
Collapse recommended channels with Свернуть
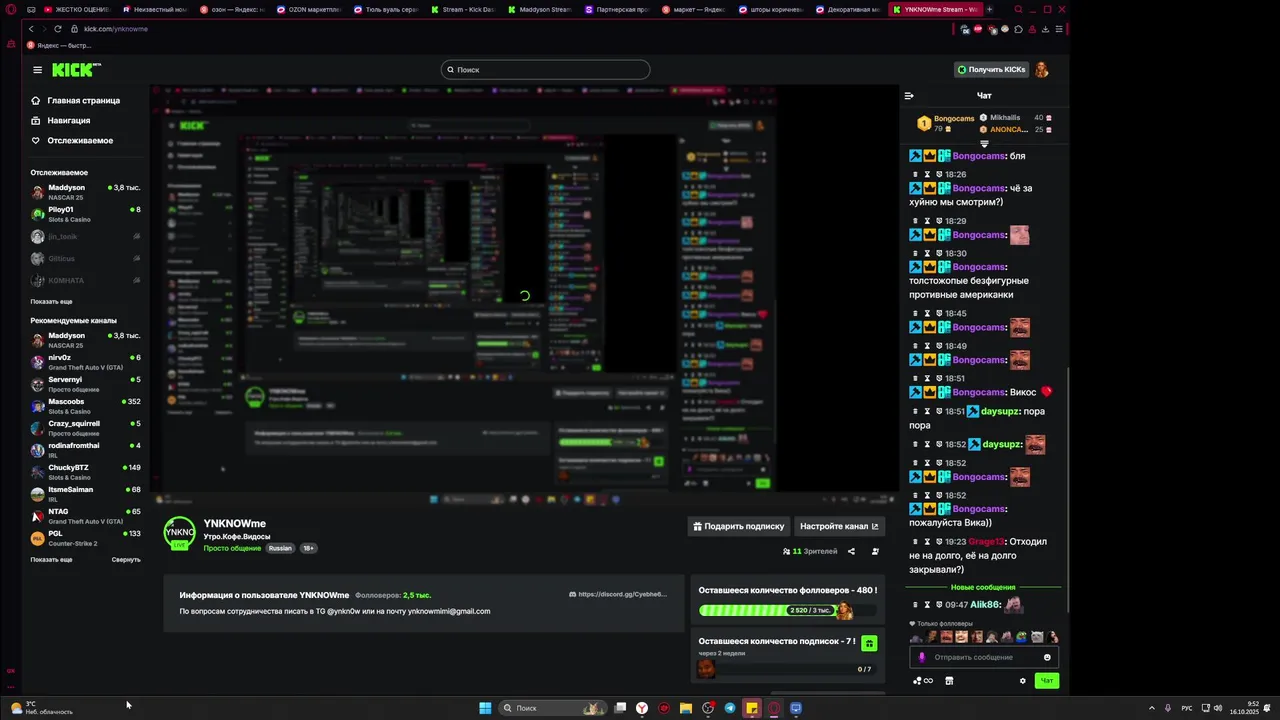pos(126,560)
